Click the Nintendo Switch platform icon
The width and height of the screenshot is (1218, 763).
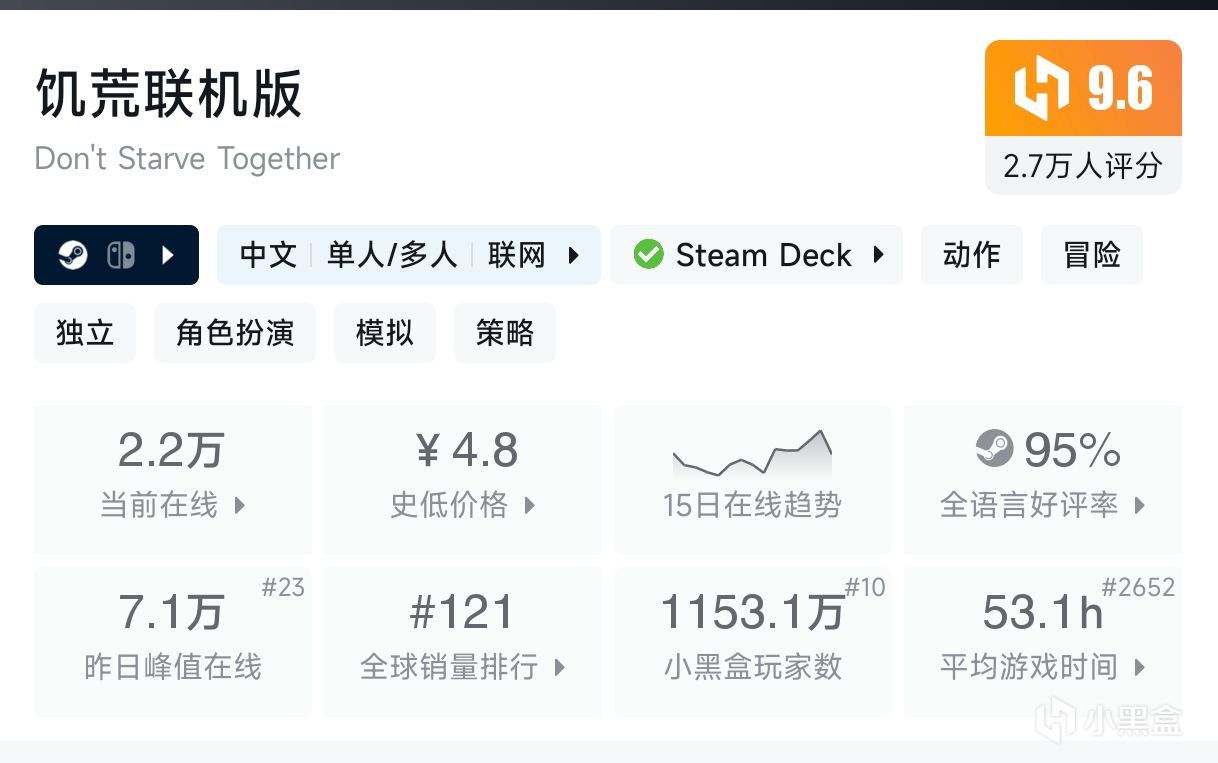click(x=120, y=255)
